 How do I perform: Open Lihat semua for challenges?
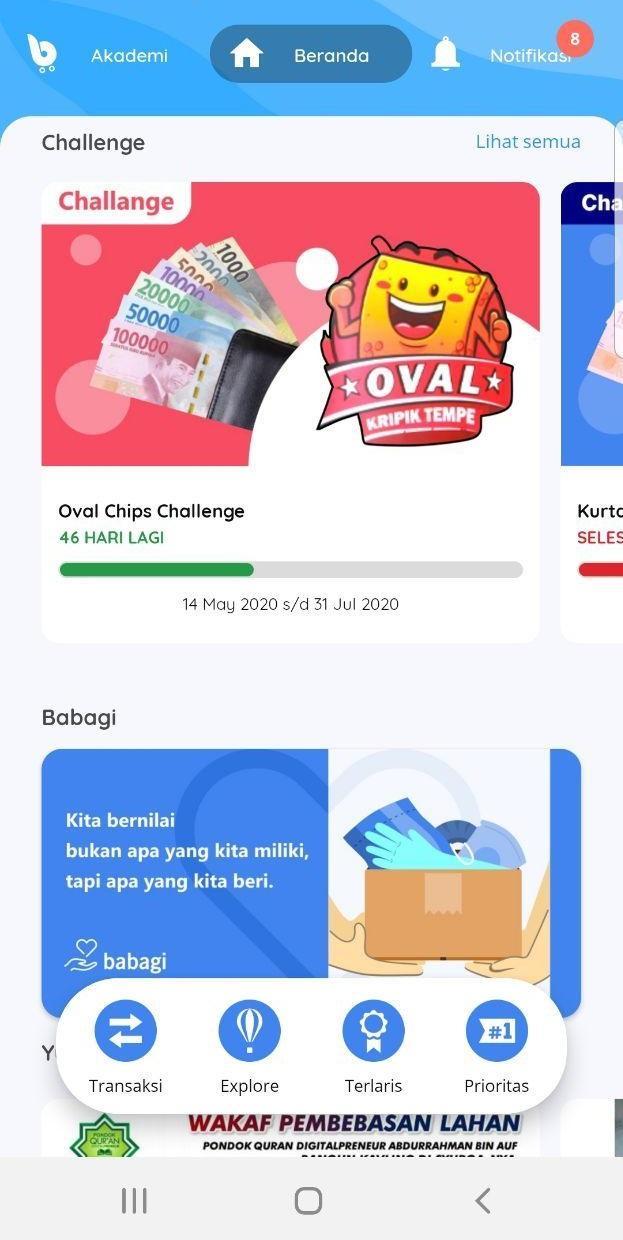click(x=528, y=142)
